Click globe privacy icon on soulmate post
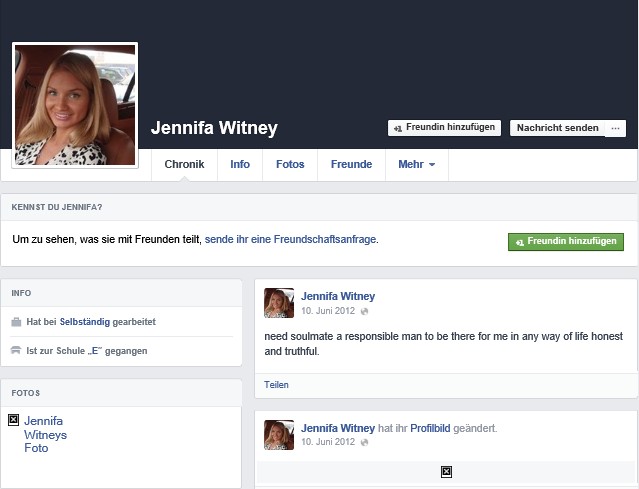639x489 pixels. 364,311
